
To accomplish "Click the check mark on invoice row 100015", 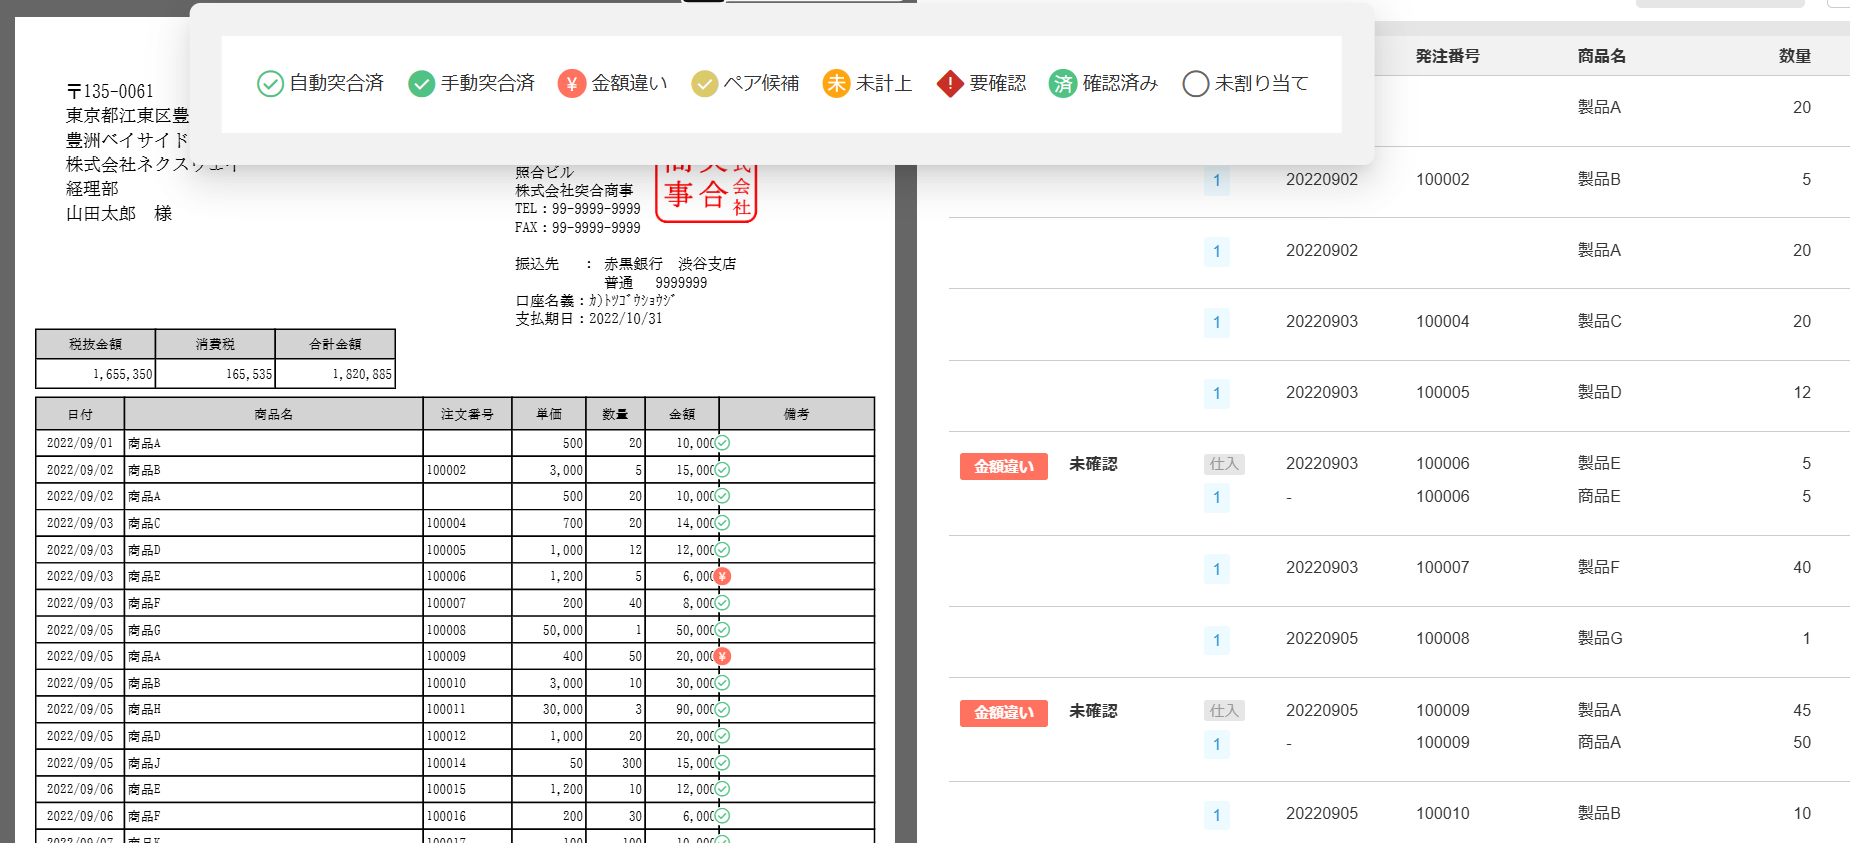I will (x=722, y=789).
